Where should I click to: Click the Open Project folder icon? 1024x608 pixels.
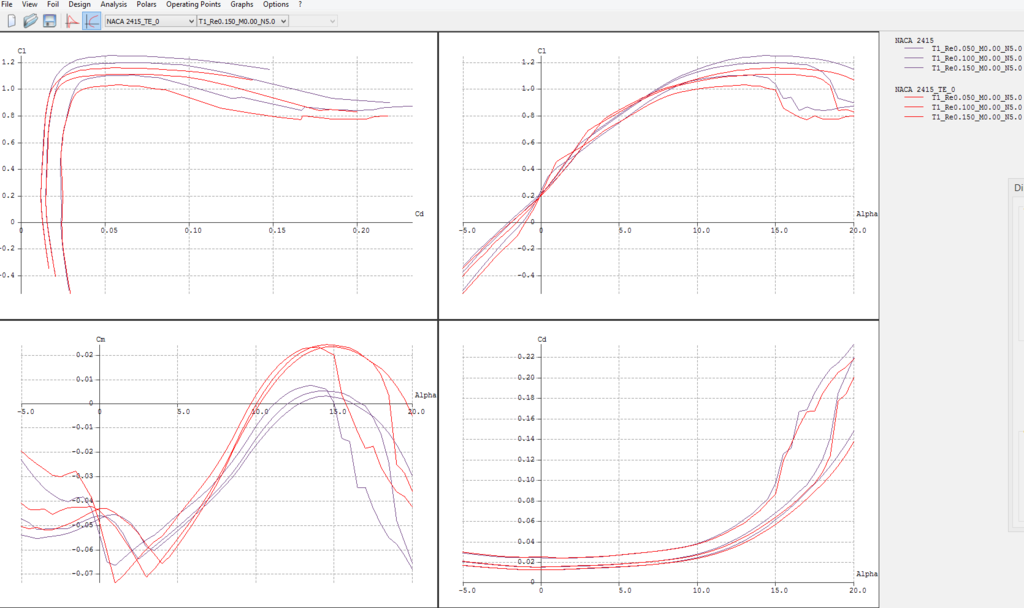click(30, 20)
